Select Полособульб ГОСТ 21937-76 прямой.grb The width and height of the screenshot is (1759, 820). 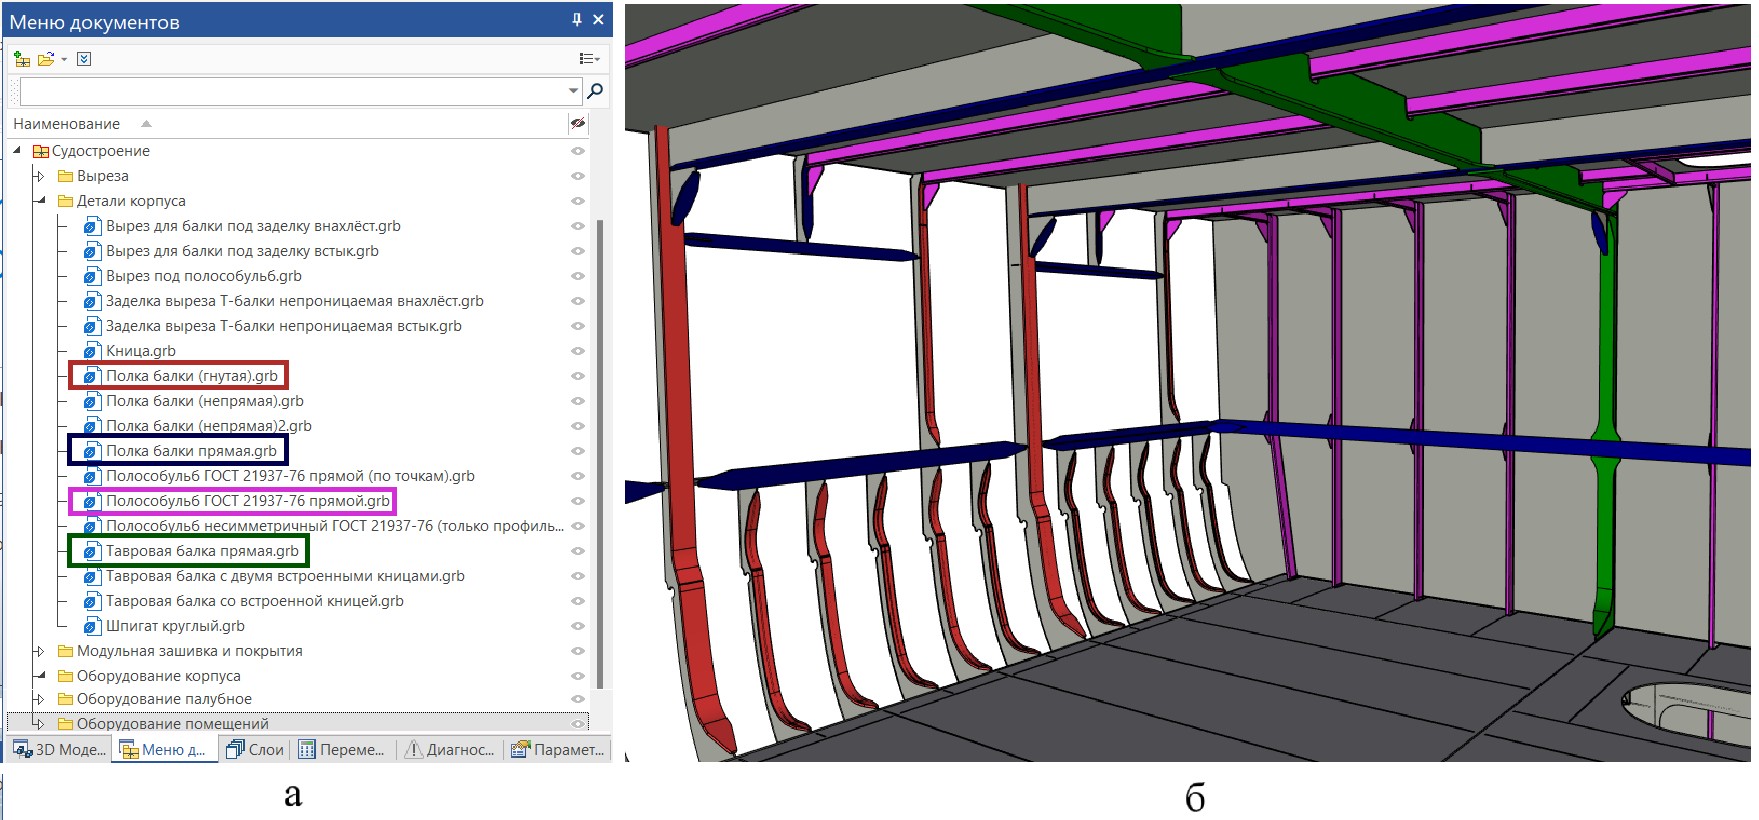tap(248, 501)
